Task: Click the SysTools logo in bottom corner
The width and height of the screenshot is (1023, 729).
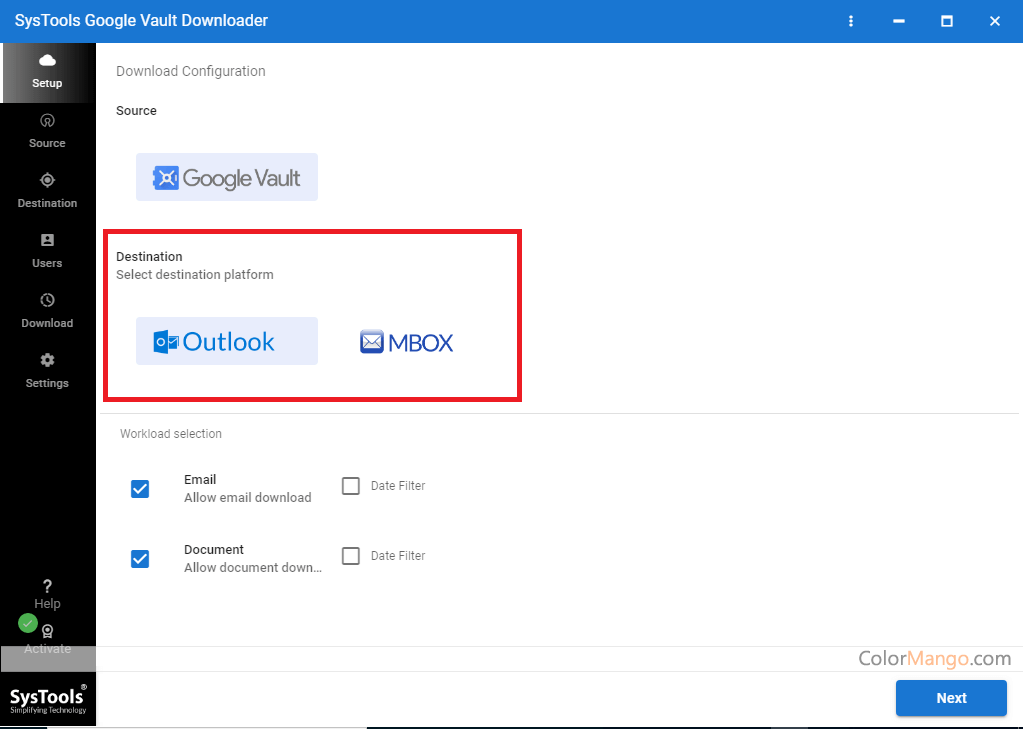Action: pyautogui.click(x=47, y=699)
